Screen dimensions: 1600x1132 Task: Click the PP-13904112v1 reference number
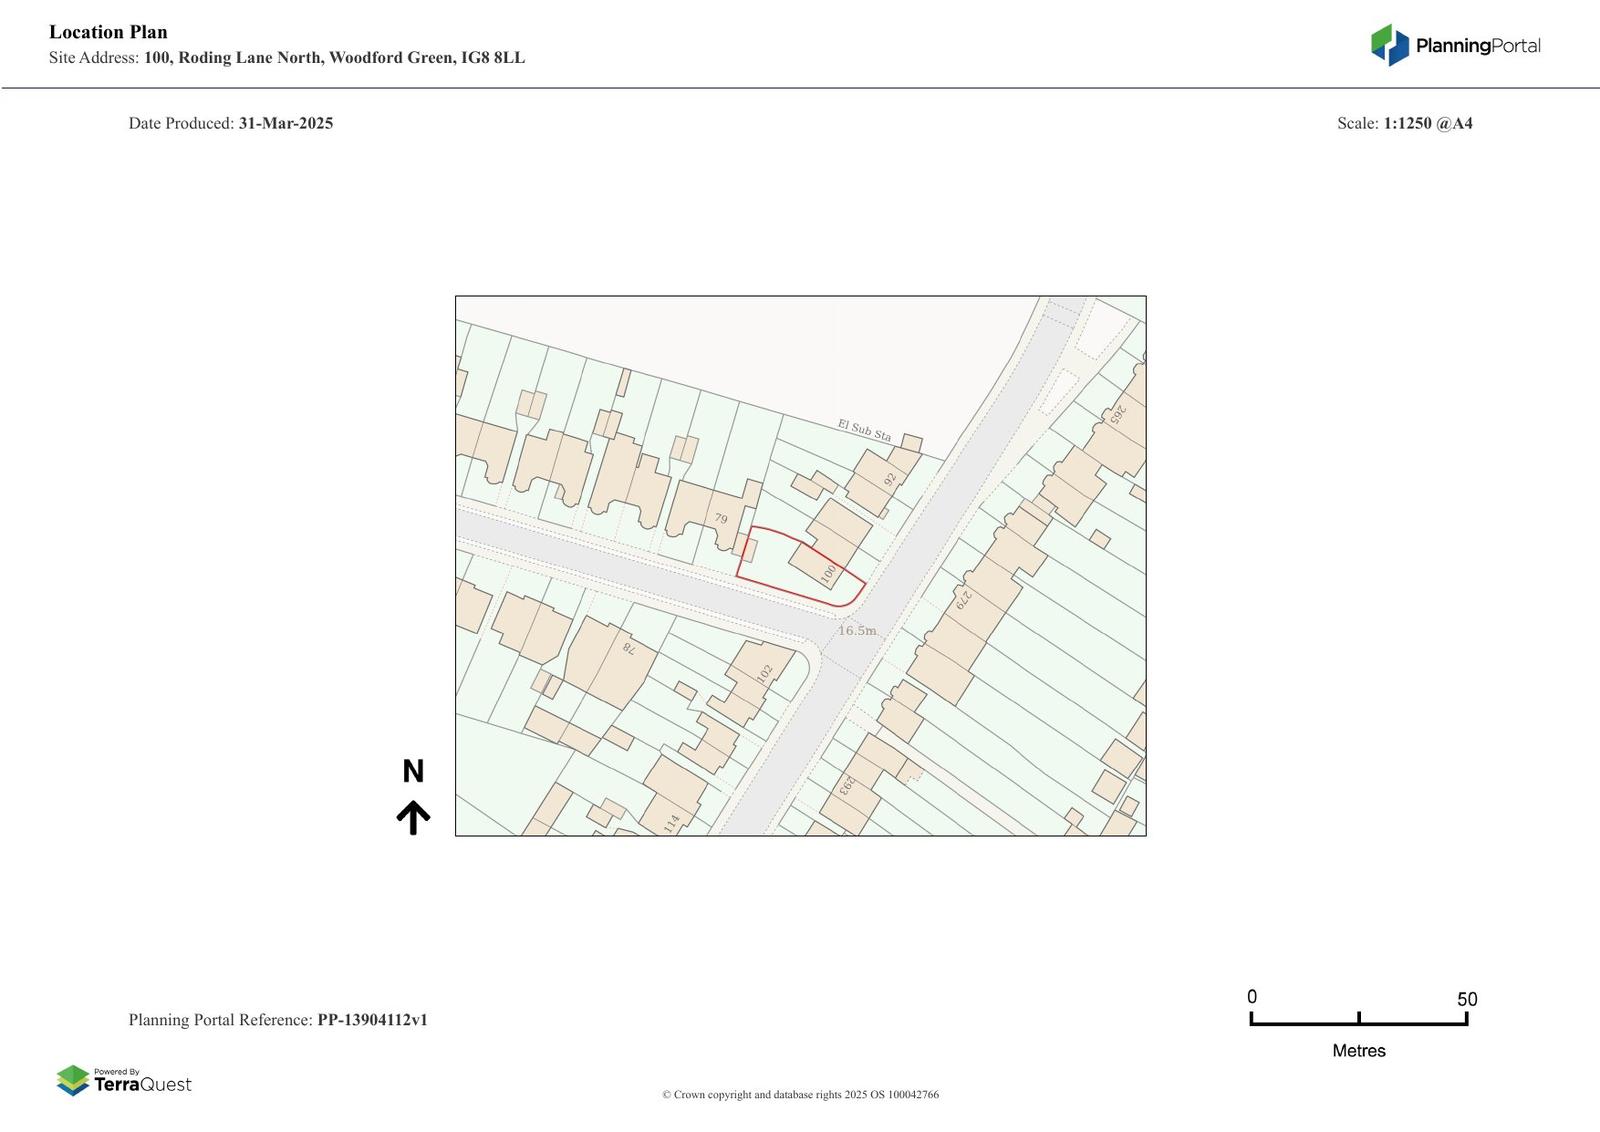pyautogui.click(x=372, y=1020)
